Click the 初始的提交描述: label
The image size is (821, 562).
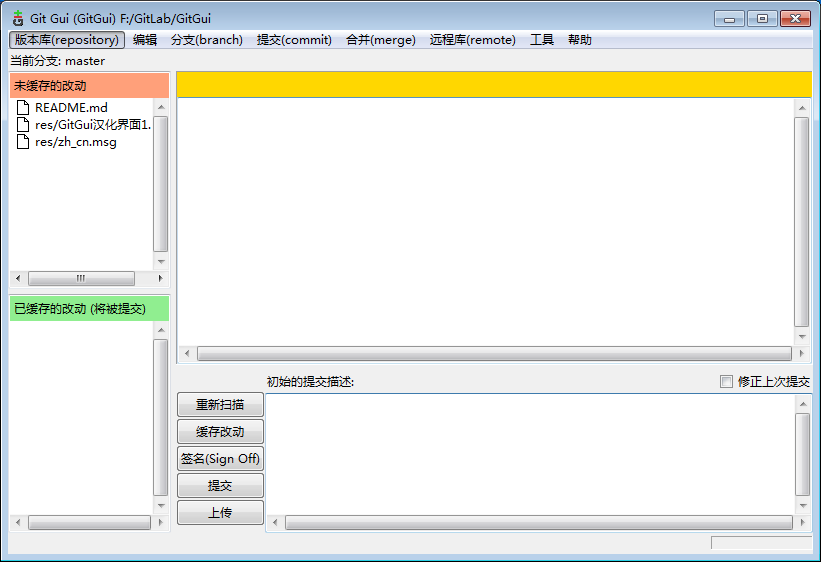click(310, 382)
